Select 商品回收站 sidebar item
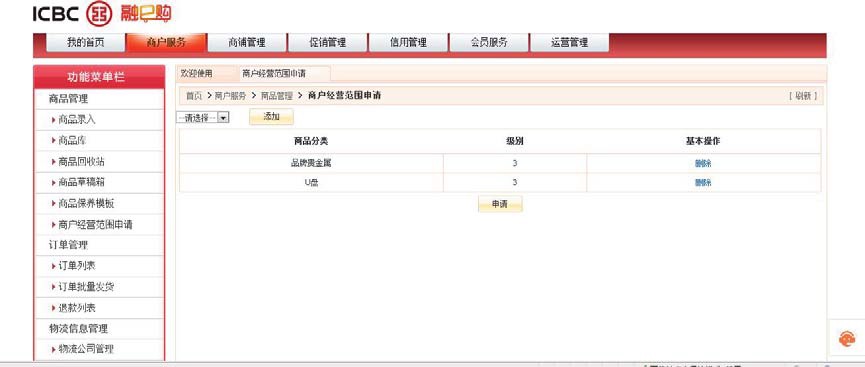Viewport: 865px width, 367px height. pyautogui.click(x=81, y=162)
